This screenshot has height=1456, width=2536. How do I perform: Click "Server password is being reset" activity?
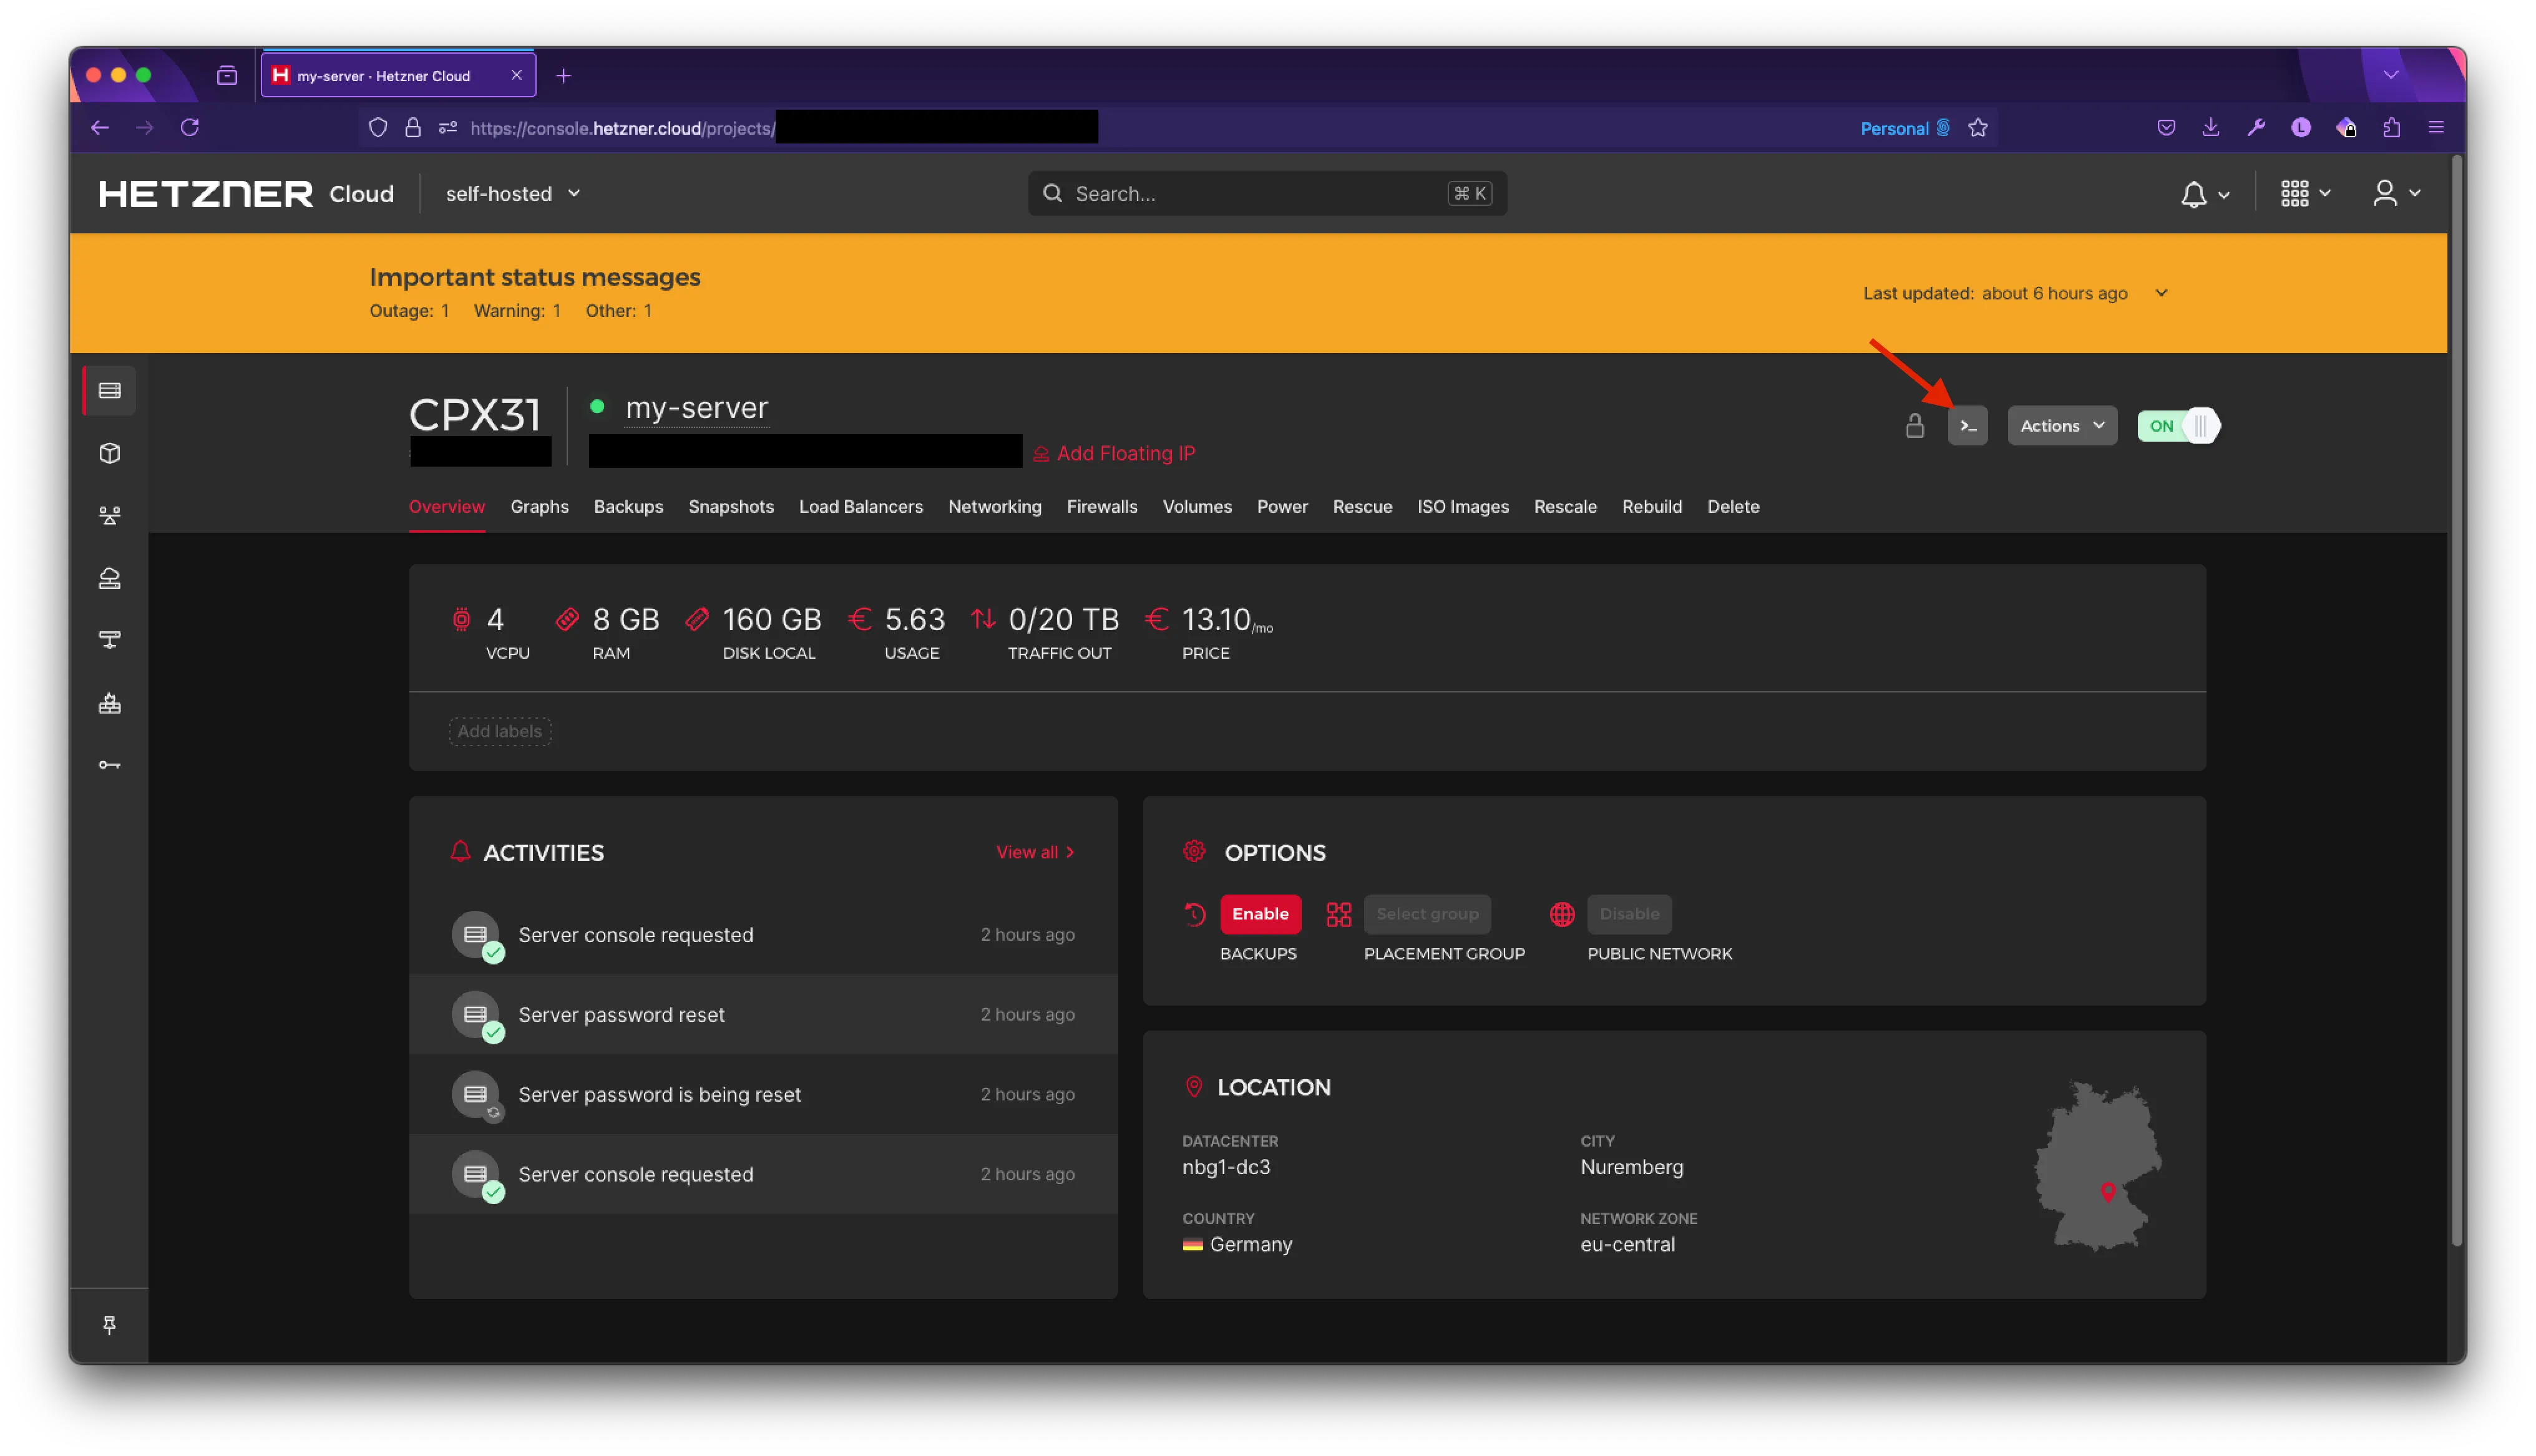762,1095
